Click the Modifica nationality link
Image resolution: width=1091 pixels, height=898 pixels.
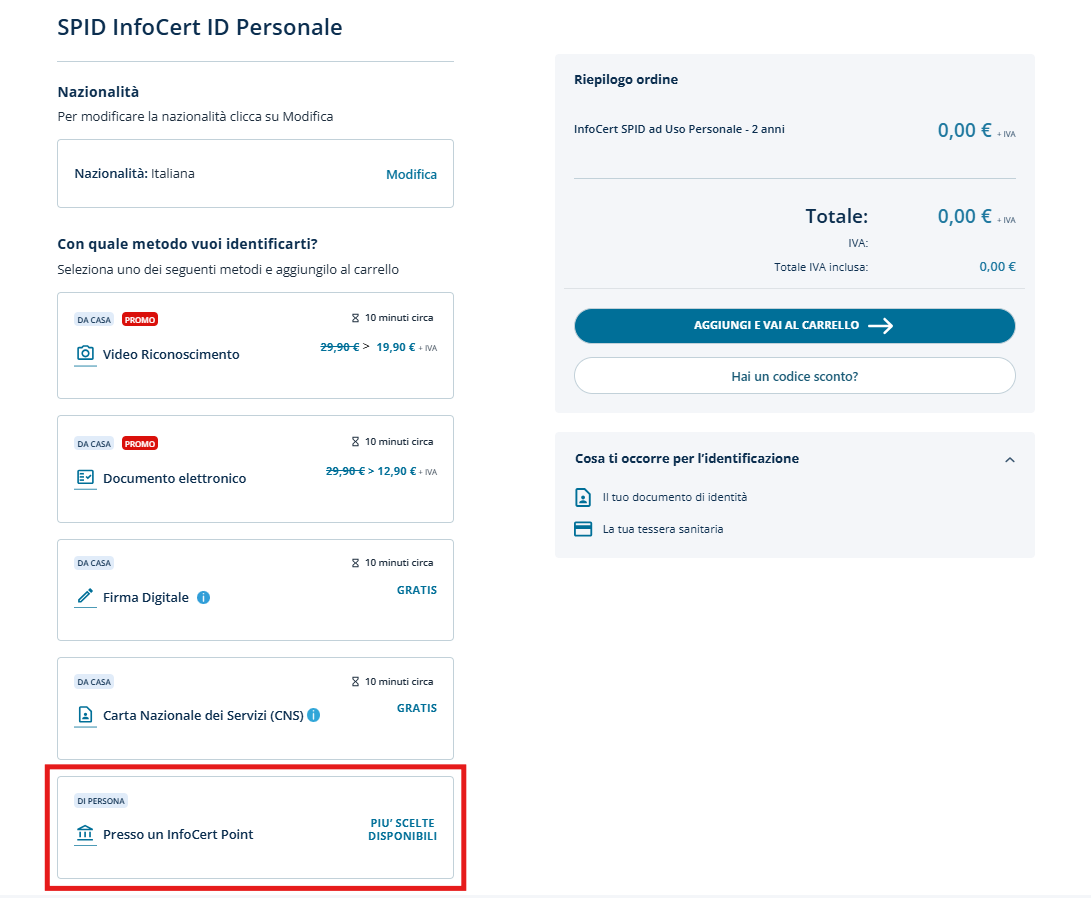(x=411, y=174)
